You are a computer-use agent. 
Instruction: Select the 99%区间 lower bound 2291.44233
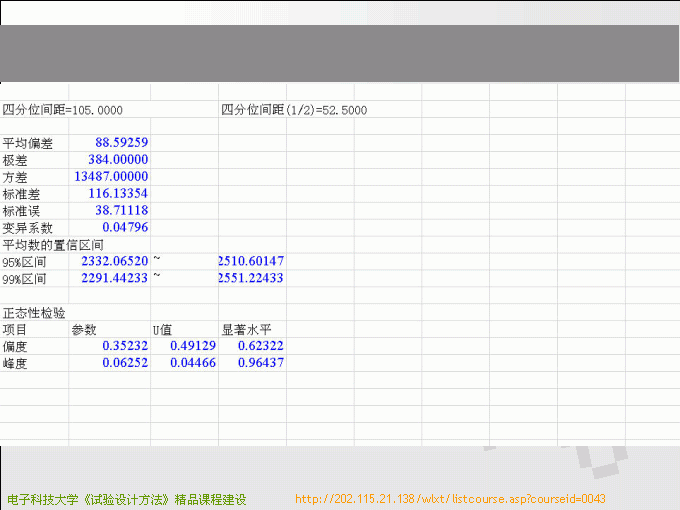click(x=114, y=278)
